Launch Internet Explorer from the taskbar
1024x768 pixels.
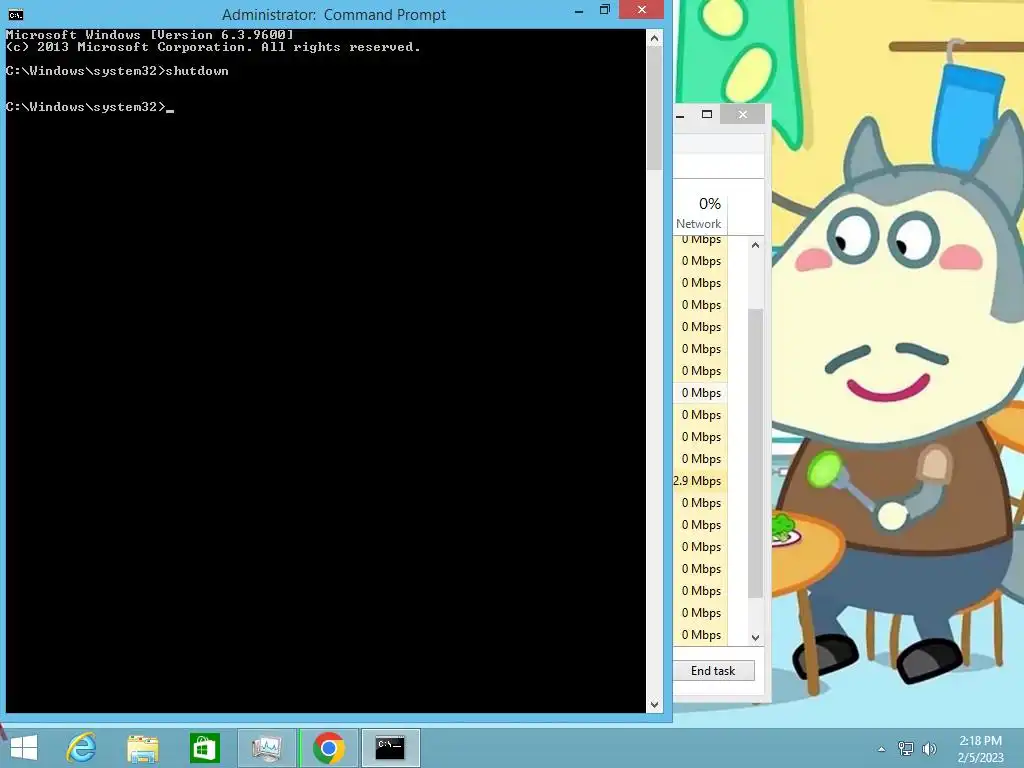pos(82,748)
